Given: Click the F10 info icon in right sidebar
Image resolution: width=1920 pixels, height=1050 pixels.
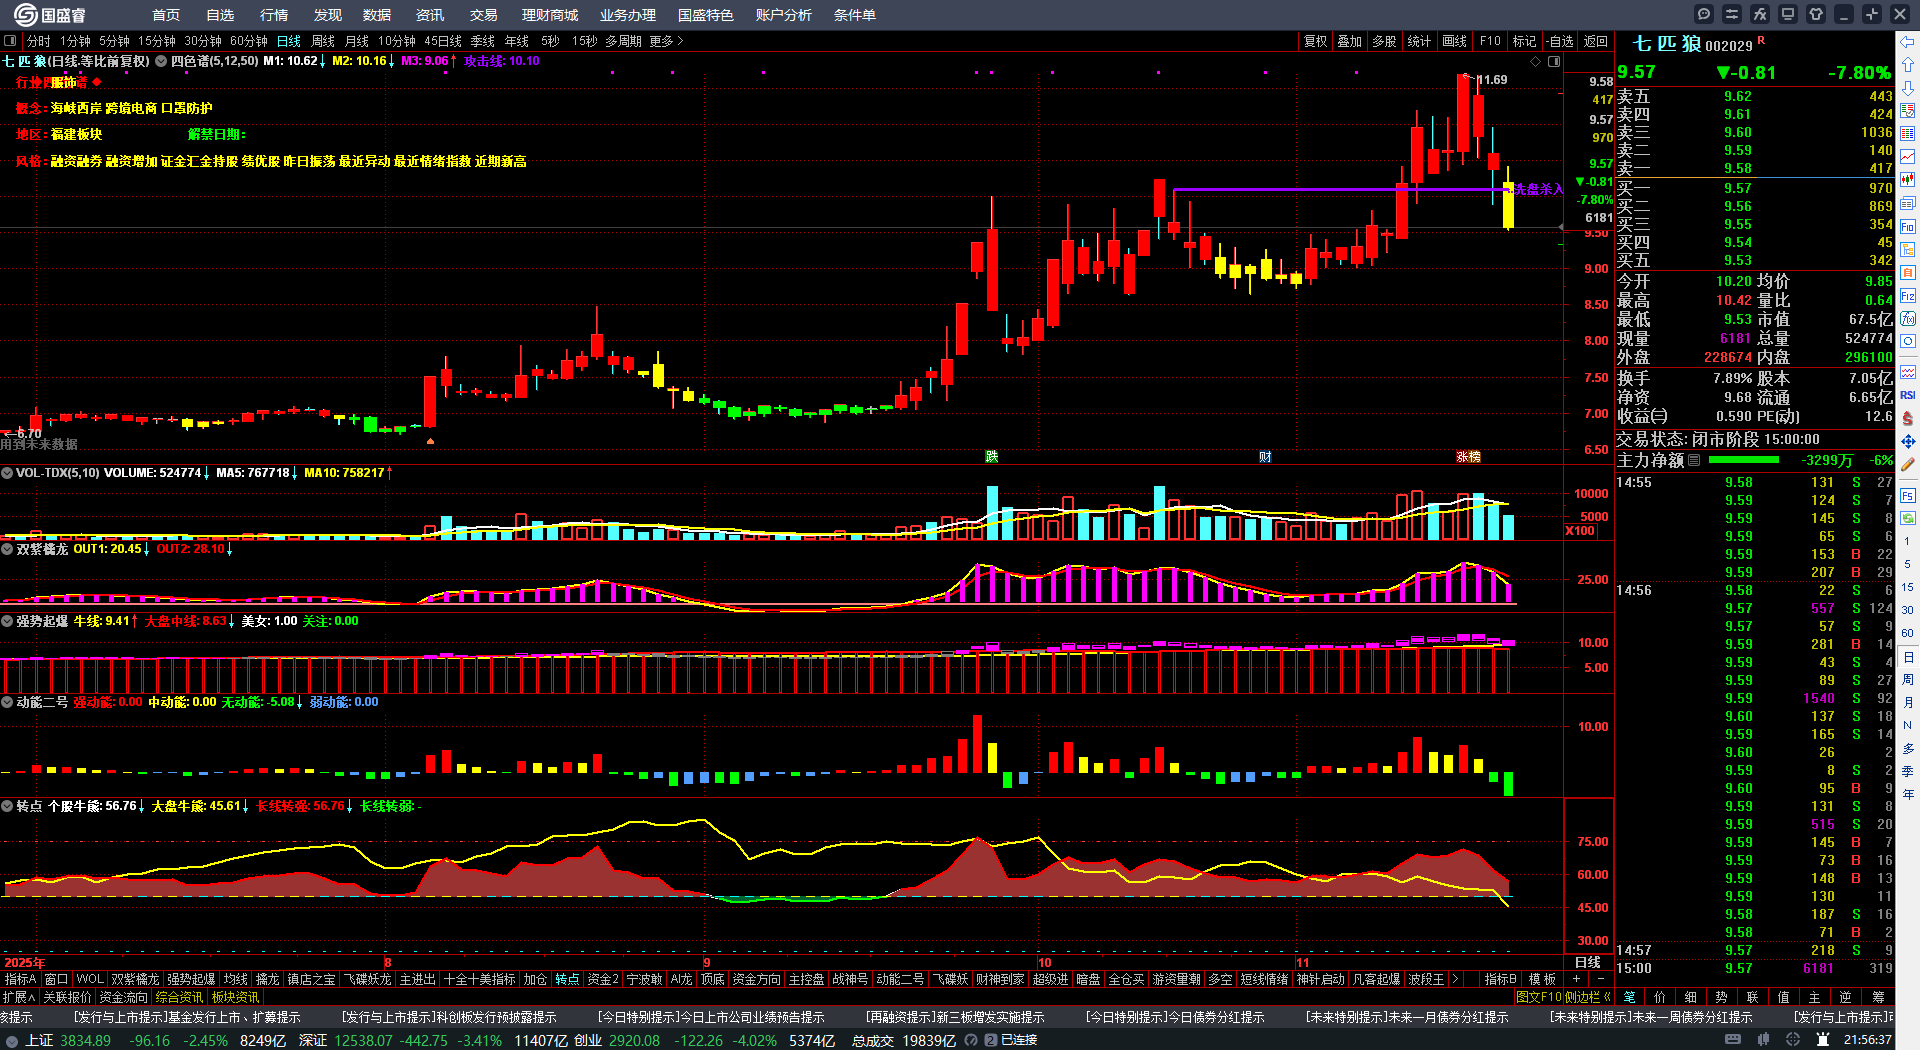Looking at the screenshot, I should pos(1908,227).
